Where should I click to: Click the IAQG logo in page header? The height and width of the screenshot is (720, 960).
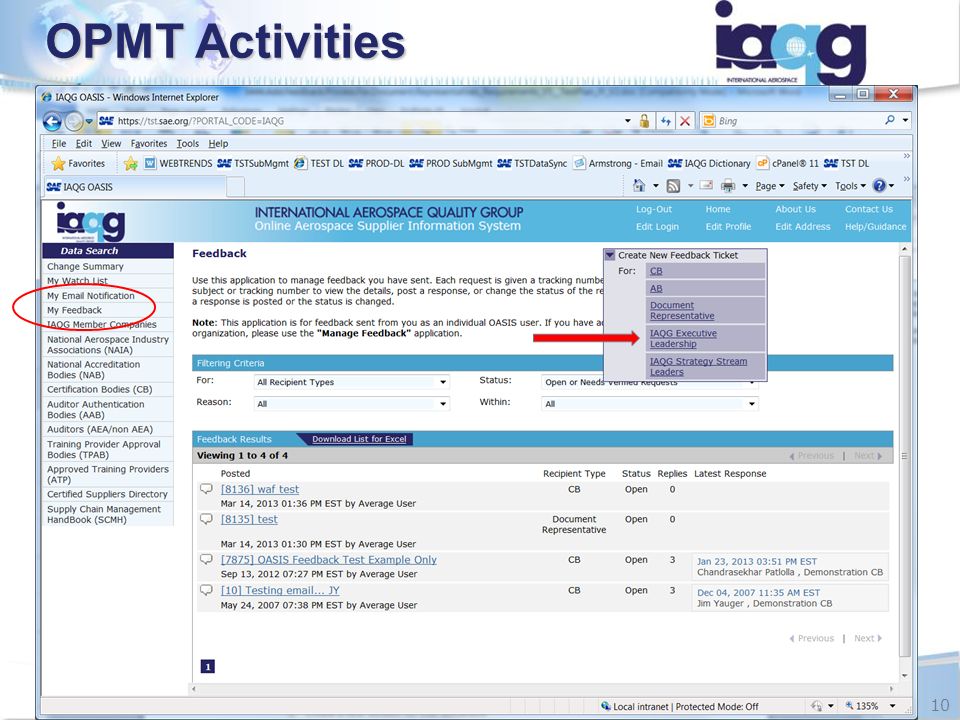point(91,222)
